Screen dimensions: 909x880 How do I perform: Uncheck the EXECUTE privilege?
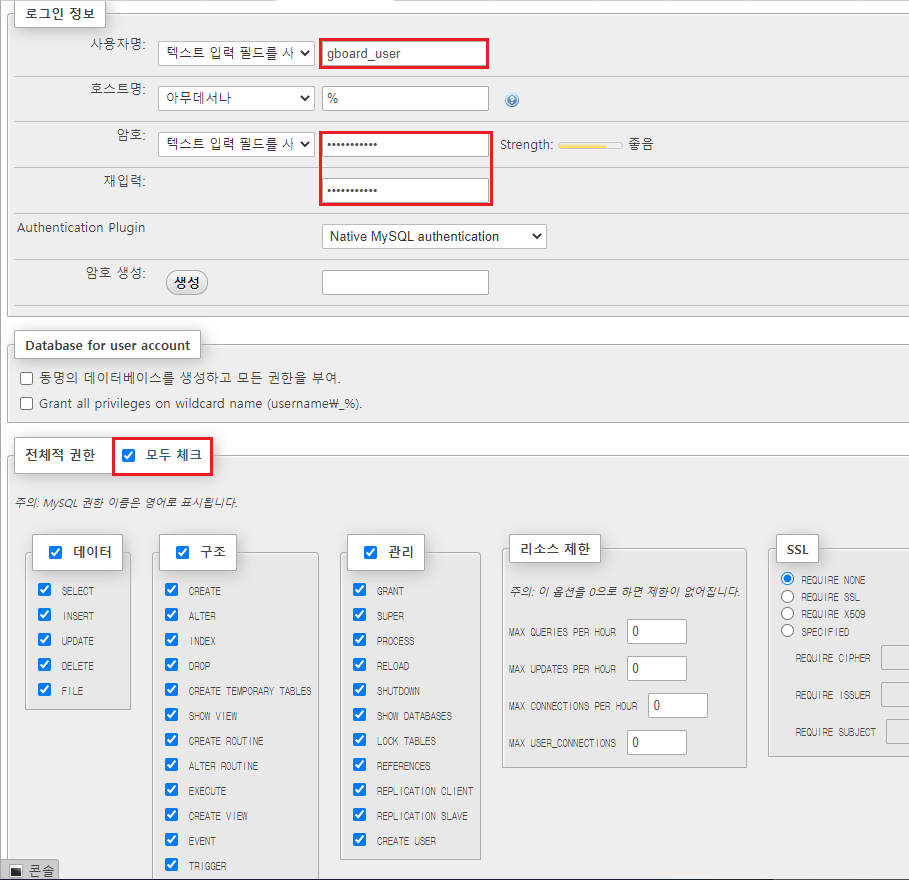coord(172,790)
